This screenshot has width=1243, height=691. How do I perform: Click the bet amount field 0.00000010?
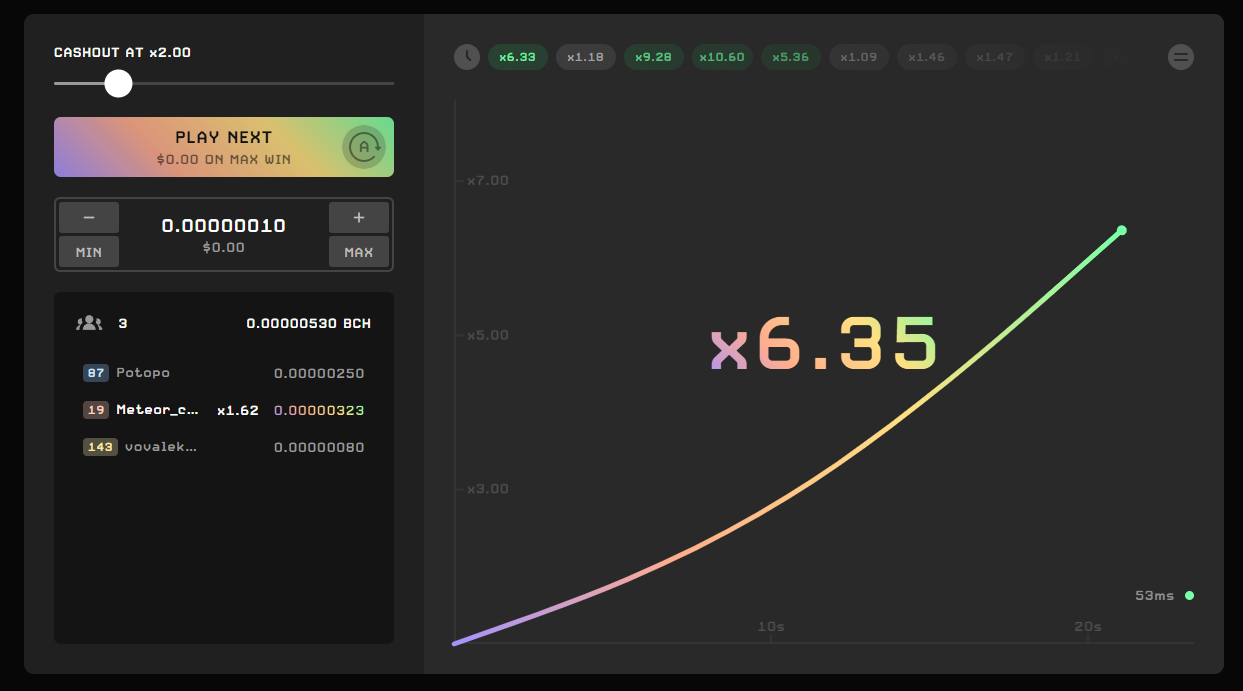tap(224, 226)
